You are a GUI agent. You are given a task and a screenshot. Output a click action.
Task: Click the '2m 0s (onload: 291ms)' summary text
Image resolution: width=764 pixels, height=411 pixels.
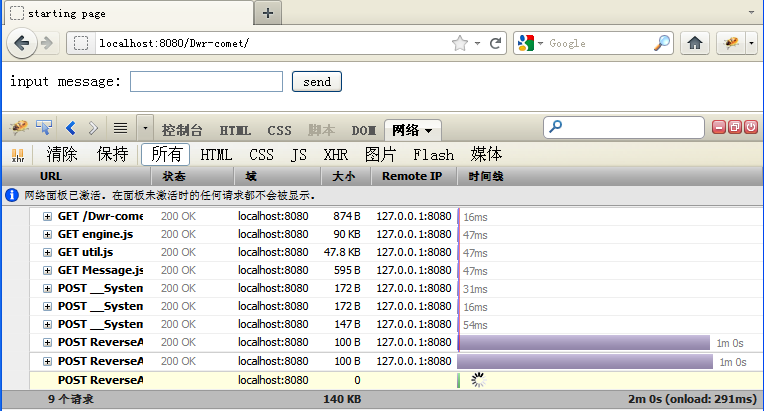click(x=692, y=399)
